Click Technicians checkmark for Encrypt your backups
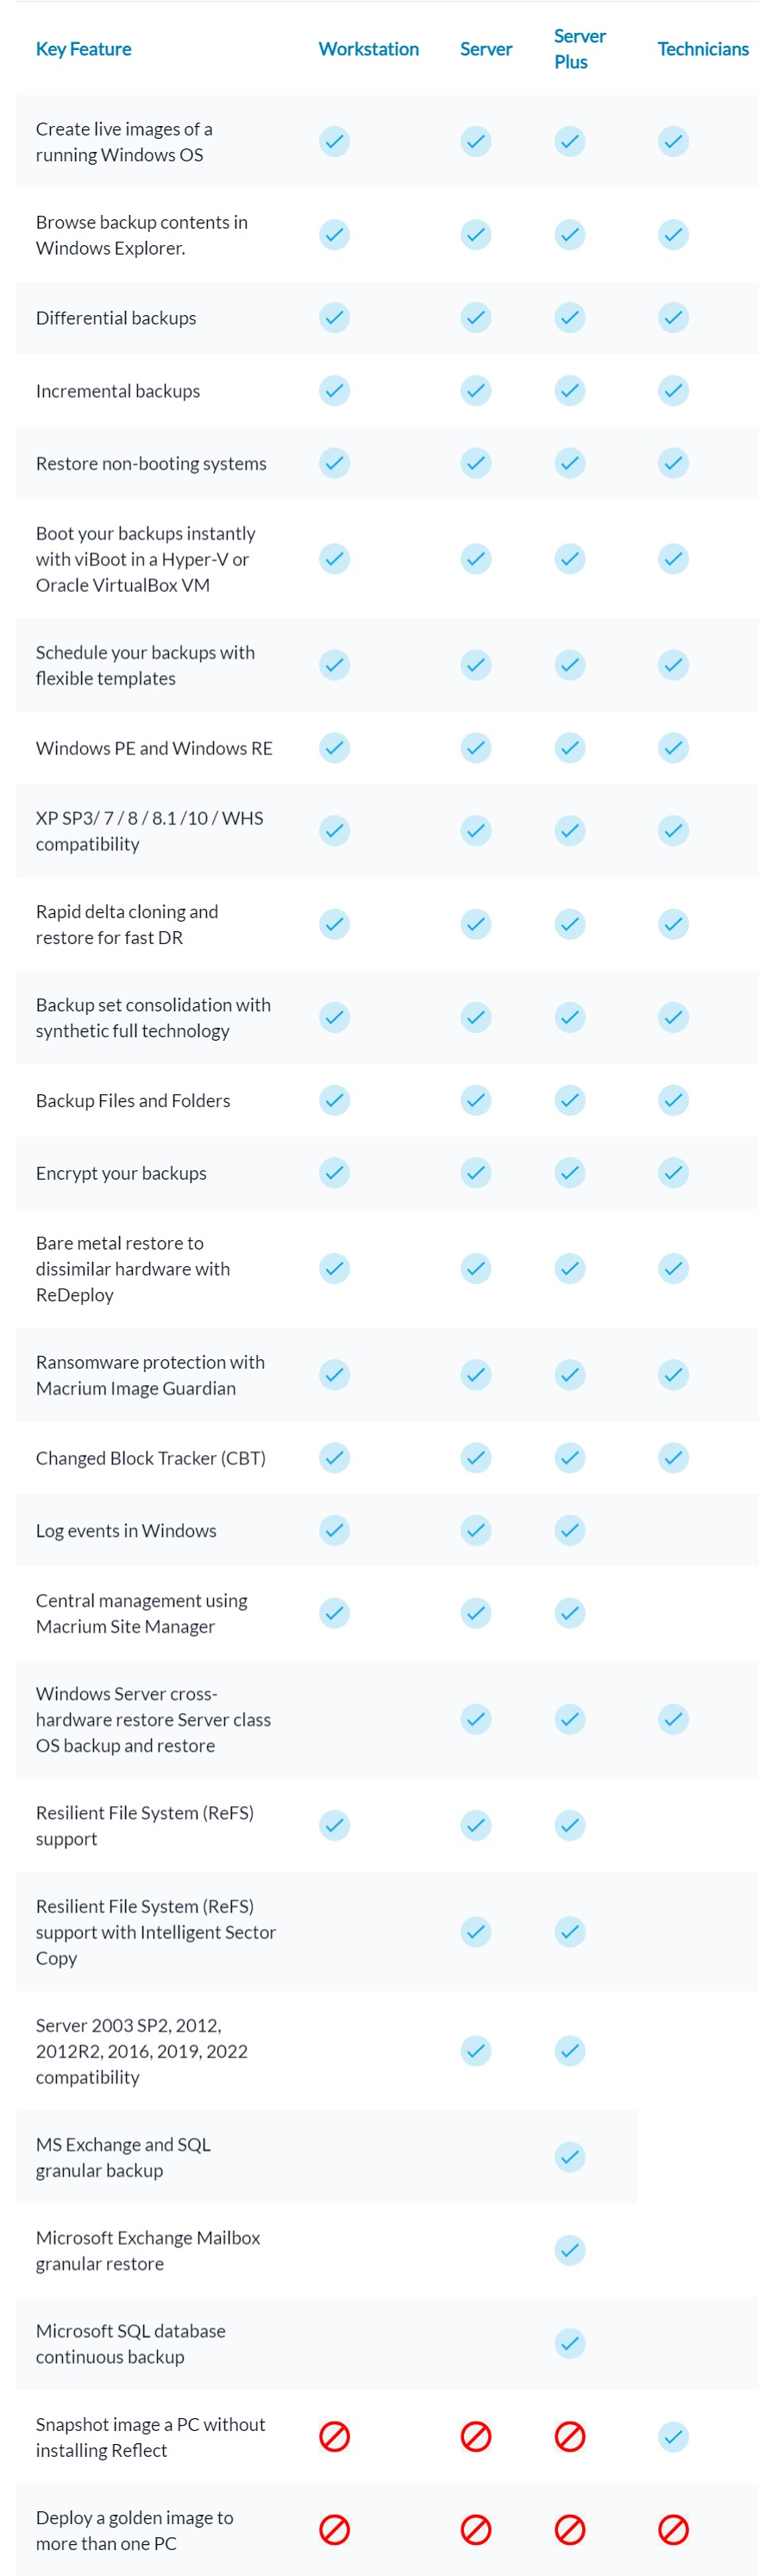Screen dimensions: 759x2576 point(673,1172)
